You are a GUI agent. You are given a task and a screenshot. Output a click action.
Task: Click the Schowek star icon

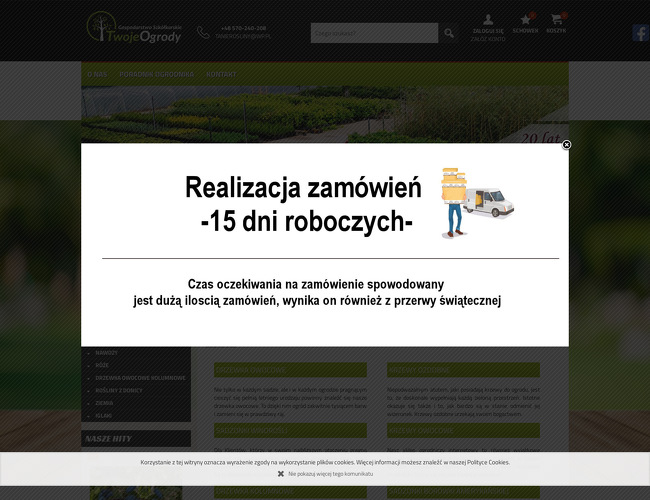[526, 19]
